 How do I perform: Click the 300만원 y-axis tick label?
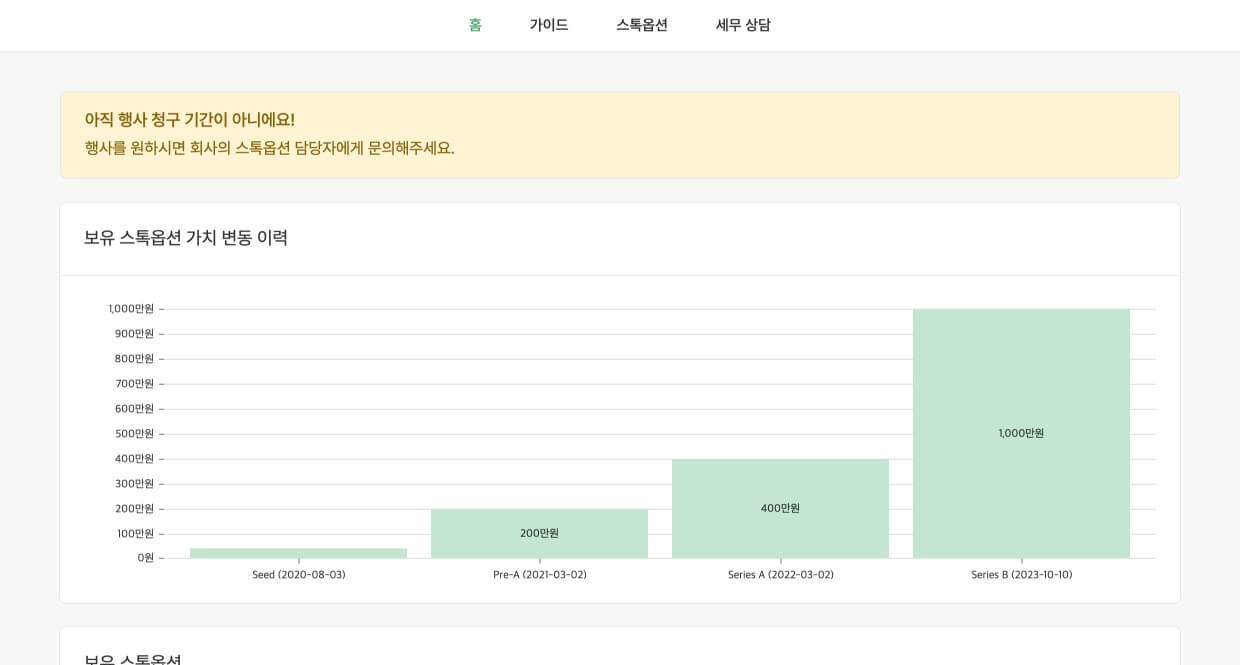134,484
